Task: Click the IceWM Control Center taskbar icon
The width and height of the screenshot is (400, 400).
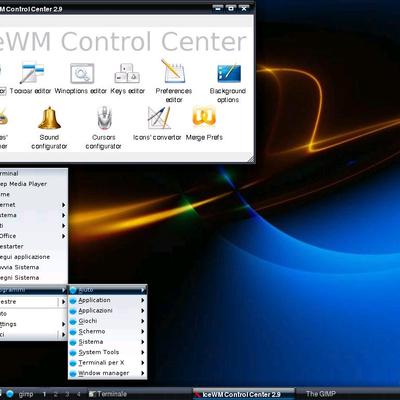Action: tap(198, 395)
